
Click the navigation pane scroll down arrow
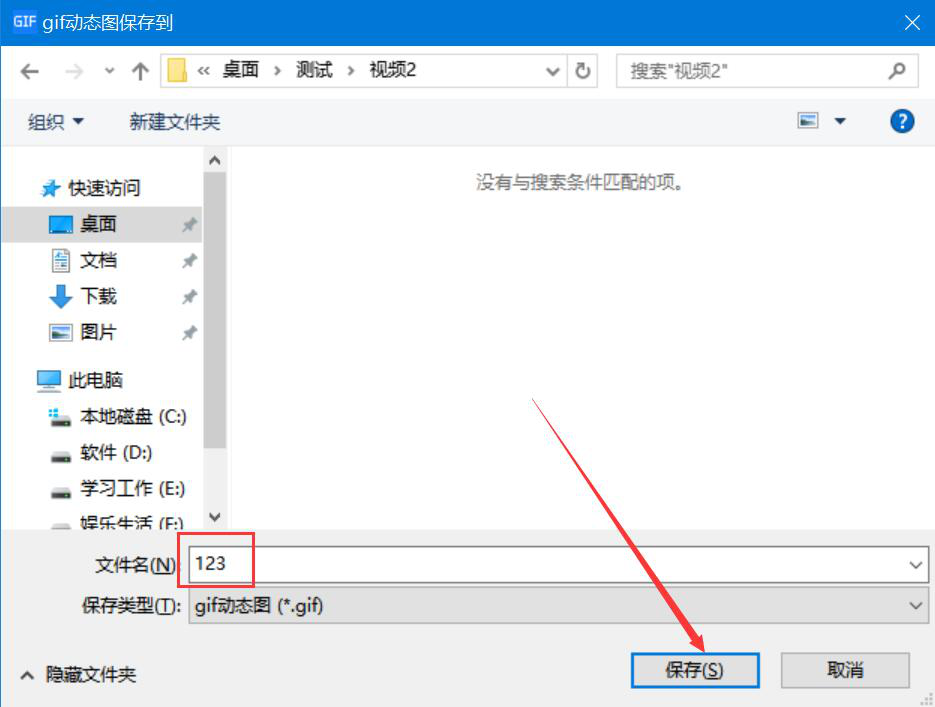point(215,517)
